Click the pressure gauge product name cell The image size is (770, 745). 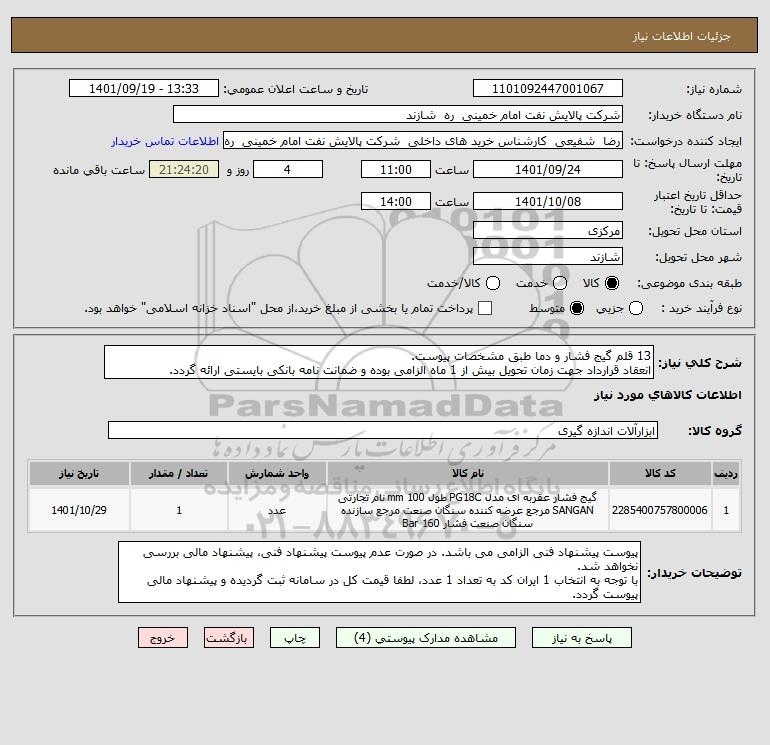468,510
